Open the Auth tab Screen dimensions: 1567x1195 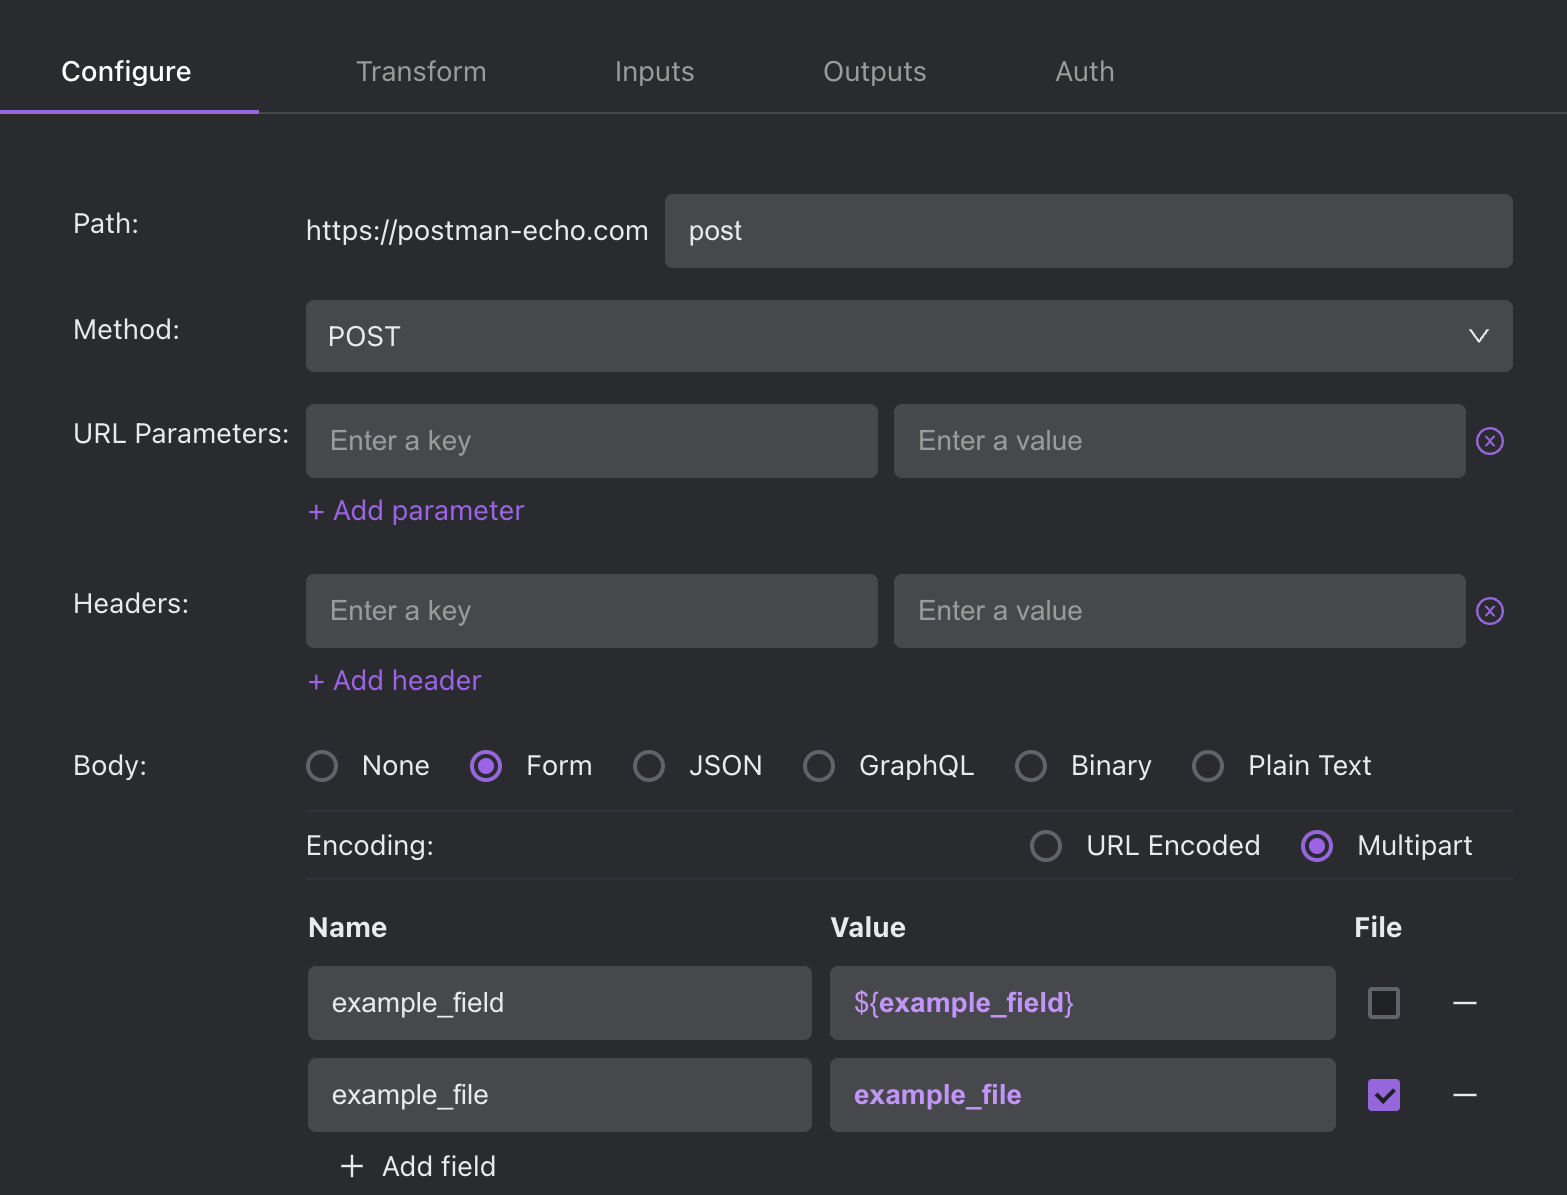tap(1084, 72)
